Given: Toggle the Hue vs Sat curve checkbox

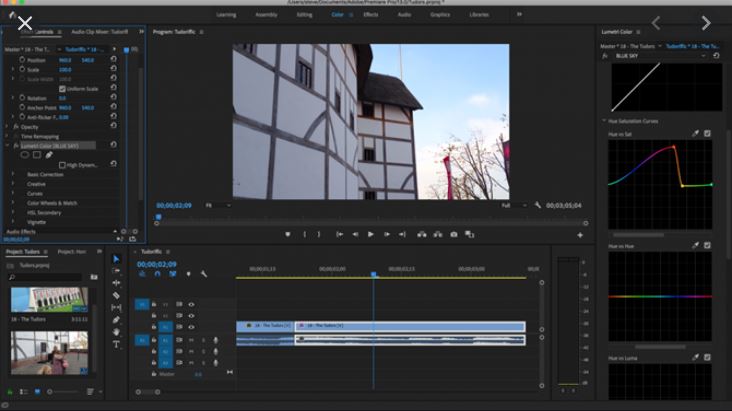Looking at the screenshot, I should [707, 134].
